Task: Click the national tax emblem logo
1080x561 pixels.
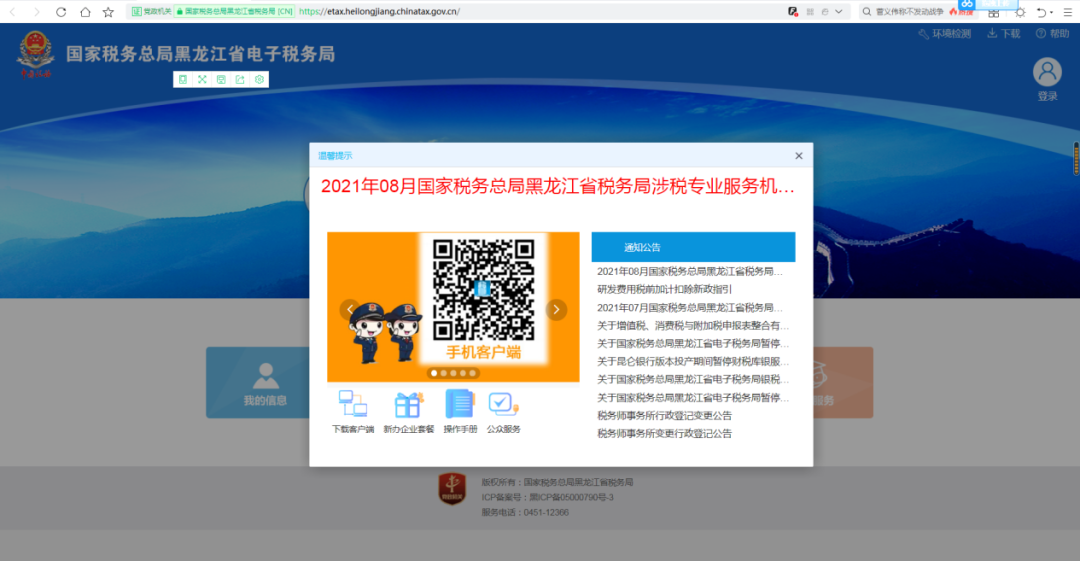Action: (35, 54)
